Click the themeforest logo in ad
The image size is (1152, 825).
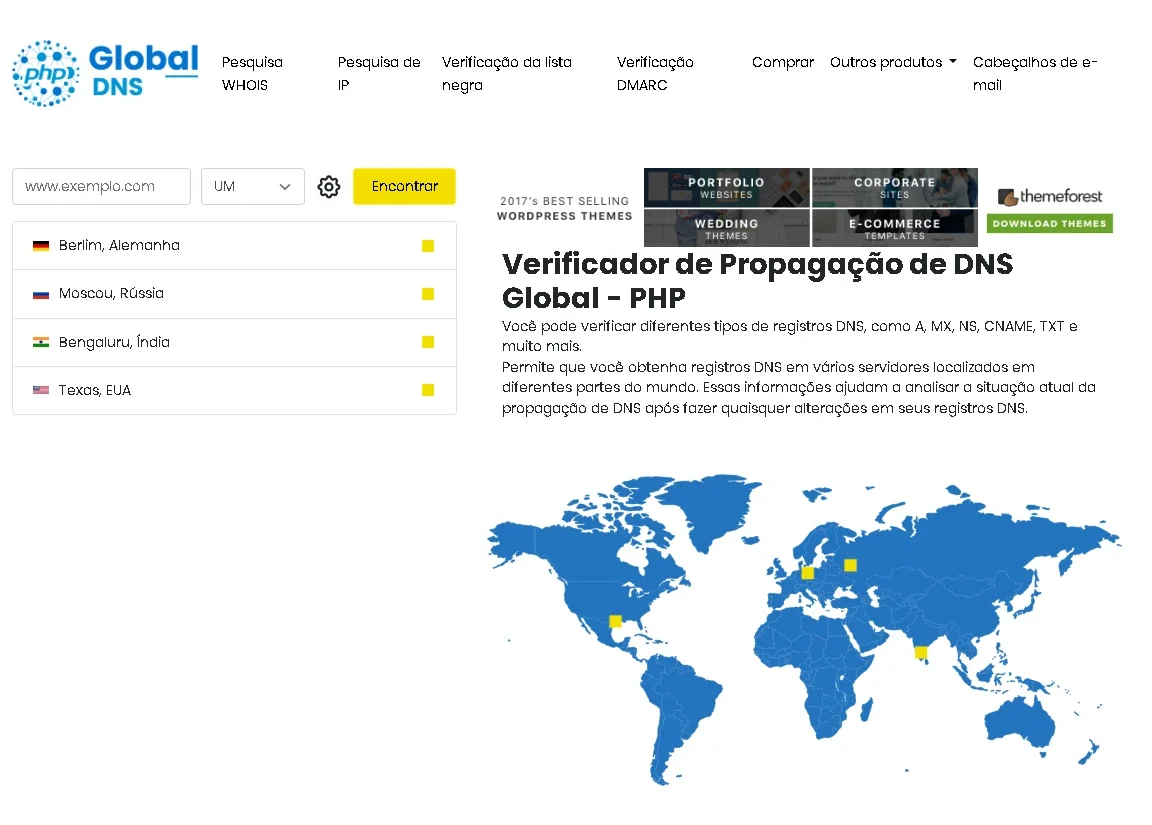(1049, 196)
